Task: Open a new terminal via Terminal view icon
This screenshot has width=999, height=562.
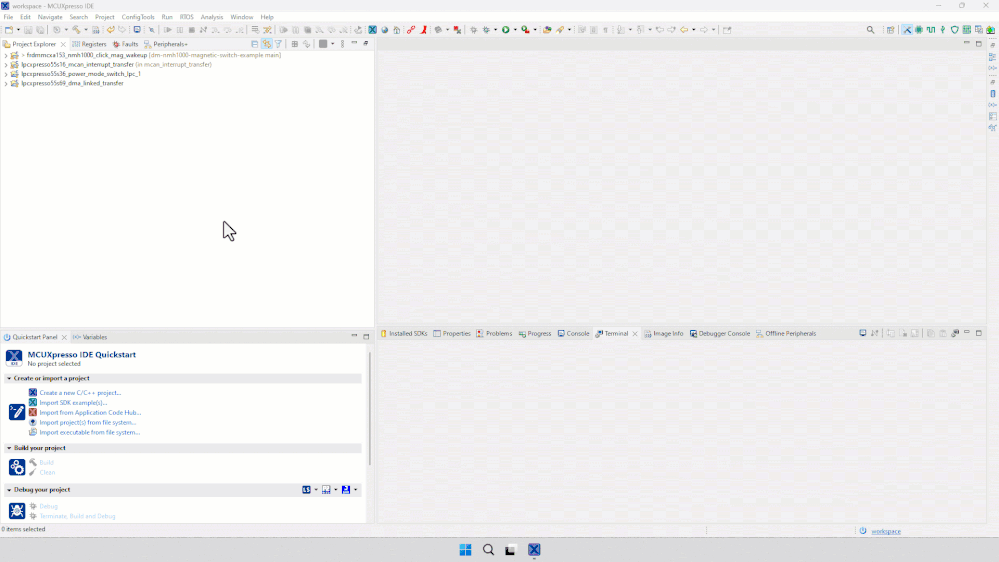Action: click(863, 333)
